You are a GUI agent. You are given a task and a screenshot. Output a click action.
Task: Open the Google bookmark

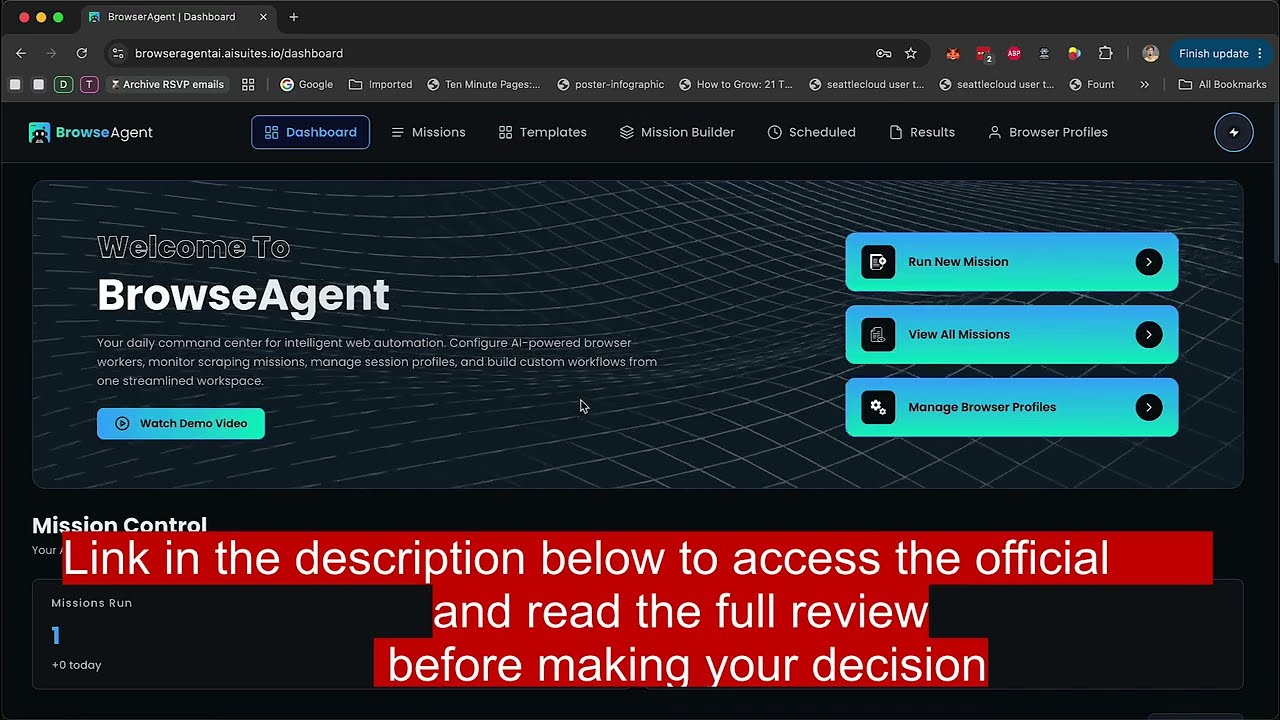click(x=306, y=85)
